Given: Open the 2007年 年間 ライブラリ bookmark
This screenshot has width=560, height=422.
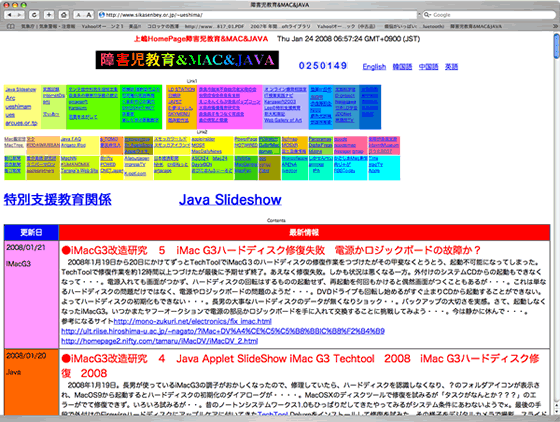Looking at the screenshot, I should click(280, 26).
